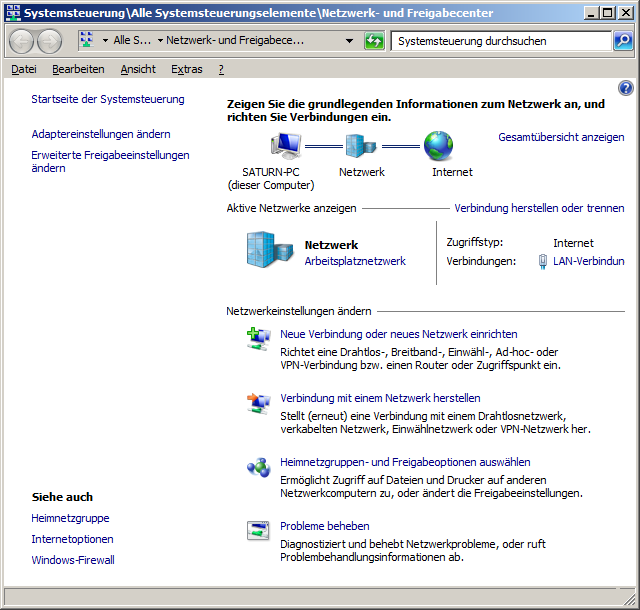
Task: Close the Netzwerk- und Freigabecenter window
Action: tap(626, 13)
